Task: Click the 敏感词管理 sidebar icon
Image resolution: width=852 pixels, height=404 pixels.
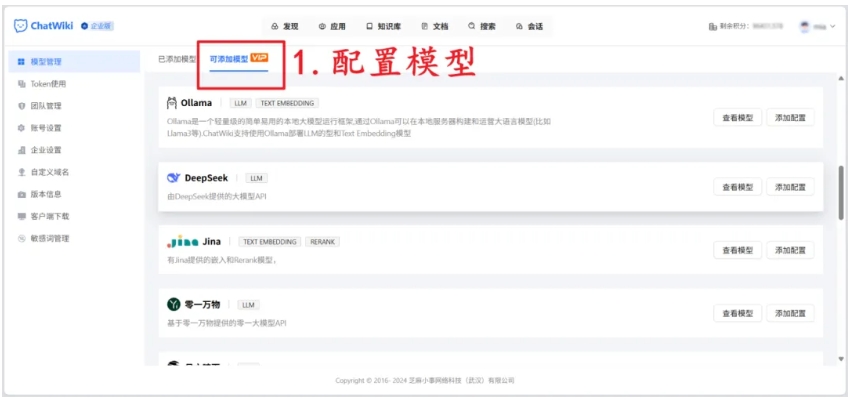Action: pos(21,238)
